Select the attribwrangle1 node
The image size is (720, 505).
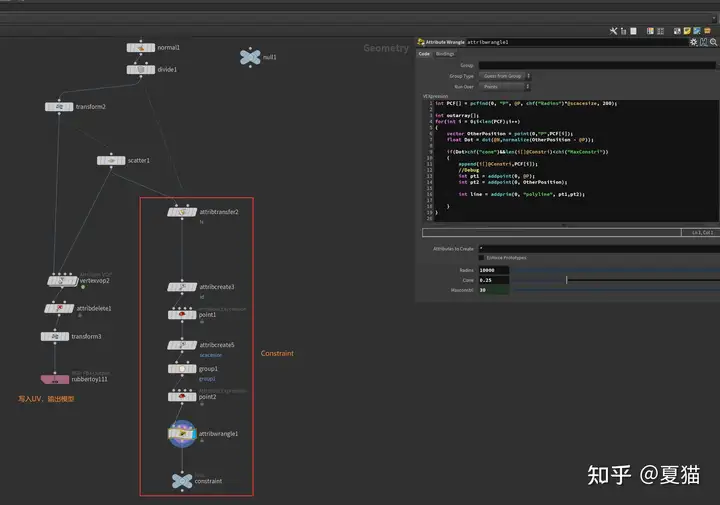(x=181, y=434)
